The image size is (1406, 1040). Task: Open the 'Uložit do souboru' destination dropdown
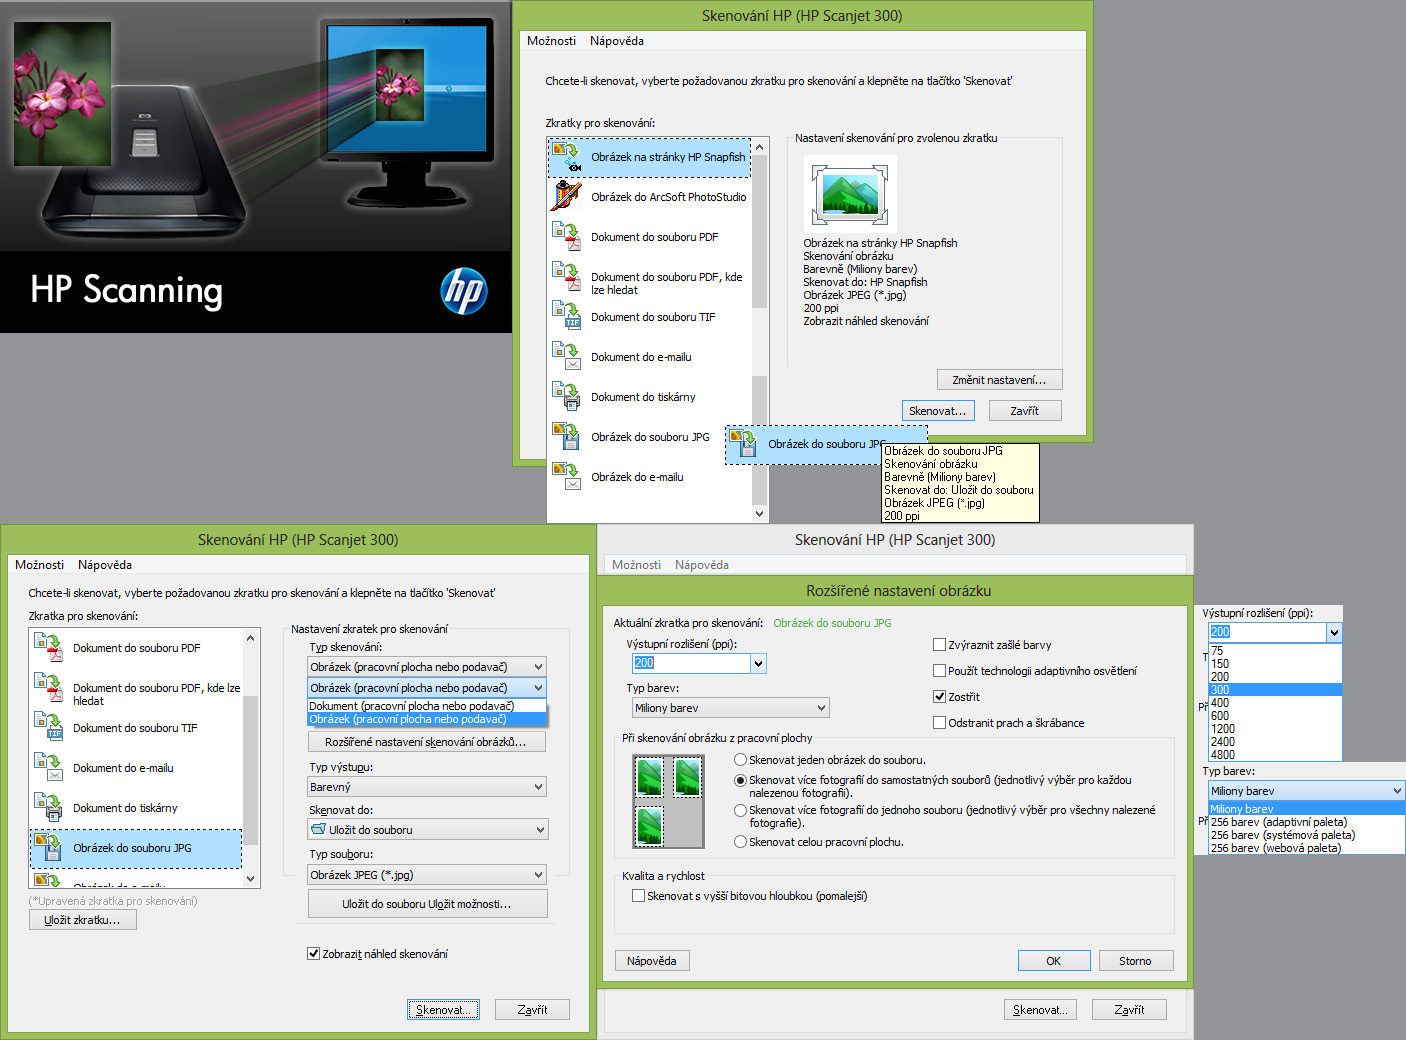[427, 830]
